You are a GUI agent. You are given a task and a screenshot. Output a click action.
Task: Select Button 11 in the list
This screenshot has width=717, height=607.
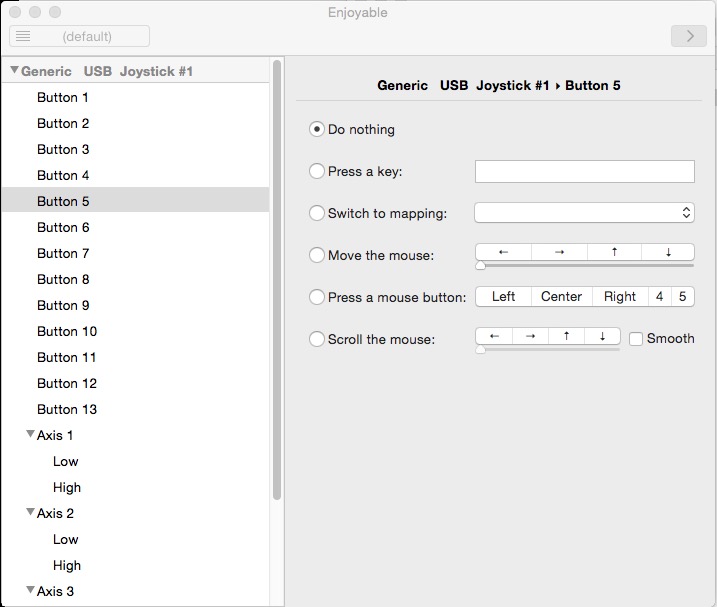pyautogui.click(x=135, y=357)
